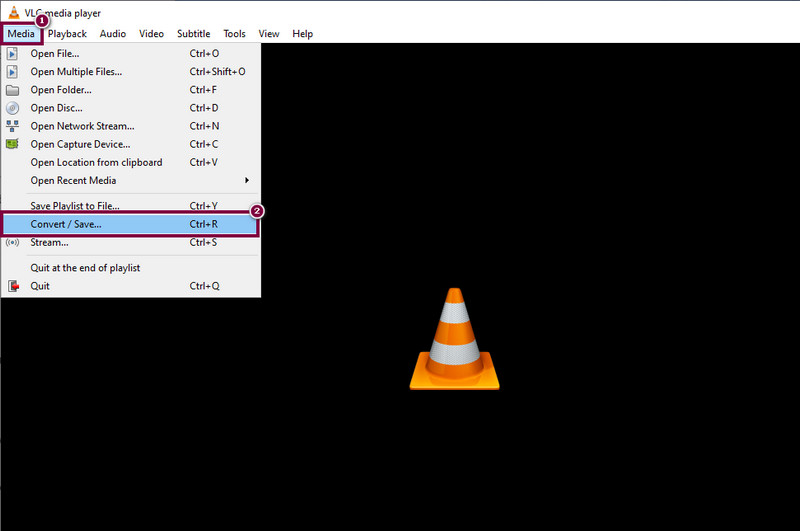
Task: Open the Playback menu
Action: 67,34
